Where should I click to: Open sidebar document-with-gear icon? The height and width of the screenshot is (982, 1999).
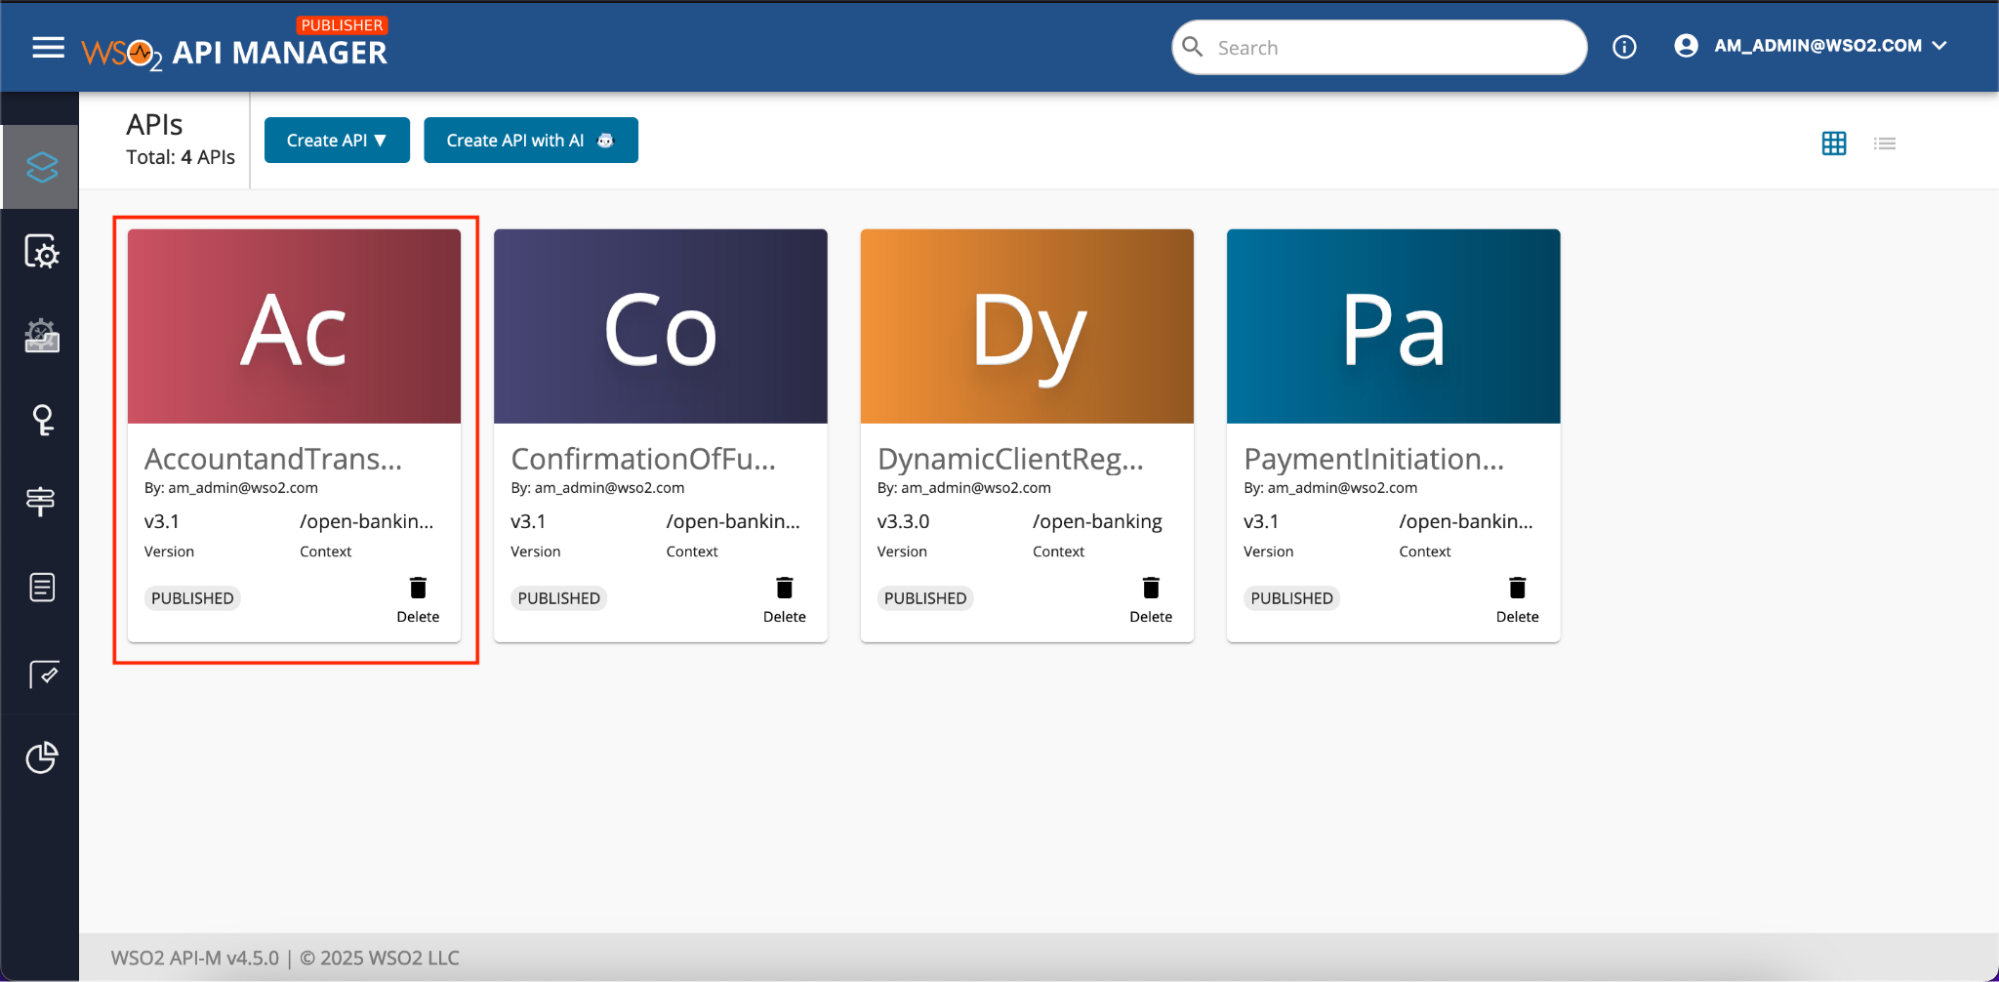pyautogui.click(x=41, y=251)
